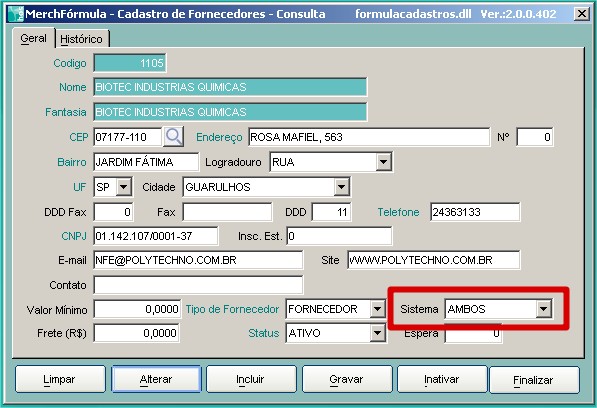597x408 pixels.
Task: Expand the Tipo de Fornecedor dropdown
Action: pos(378,309)
